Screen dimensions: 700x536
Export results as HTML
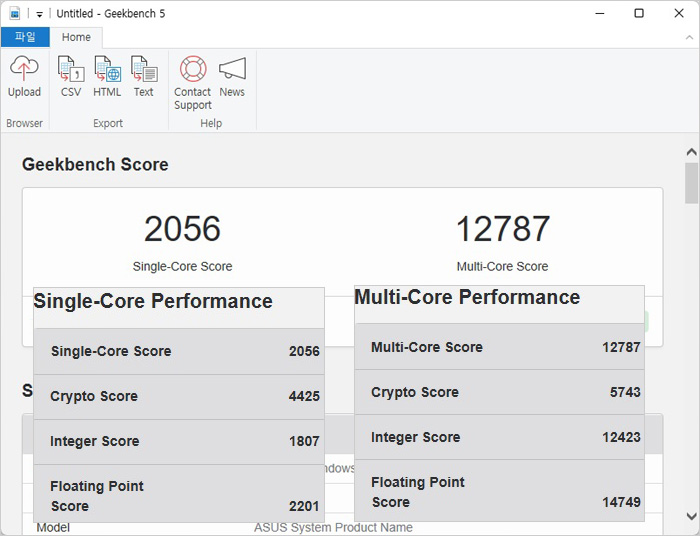107,76
